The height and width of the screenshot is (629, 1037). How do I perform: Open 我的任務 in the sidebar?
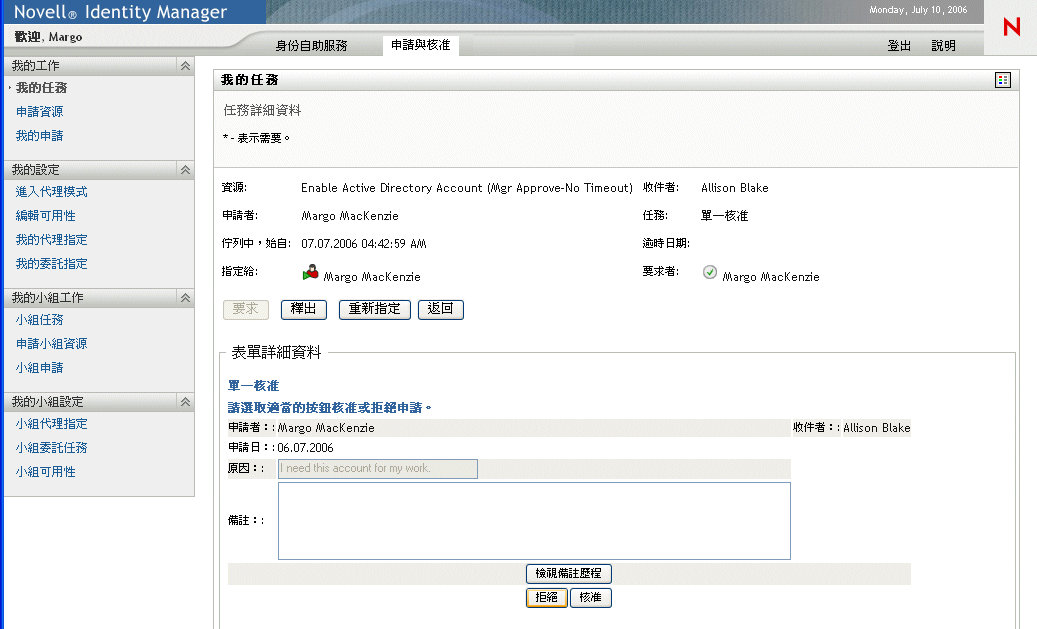(42, 87)
